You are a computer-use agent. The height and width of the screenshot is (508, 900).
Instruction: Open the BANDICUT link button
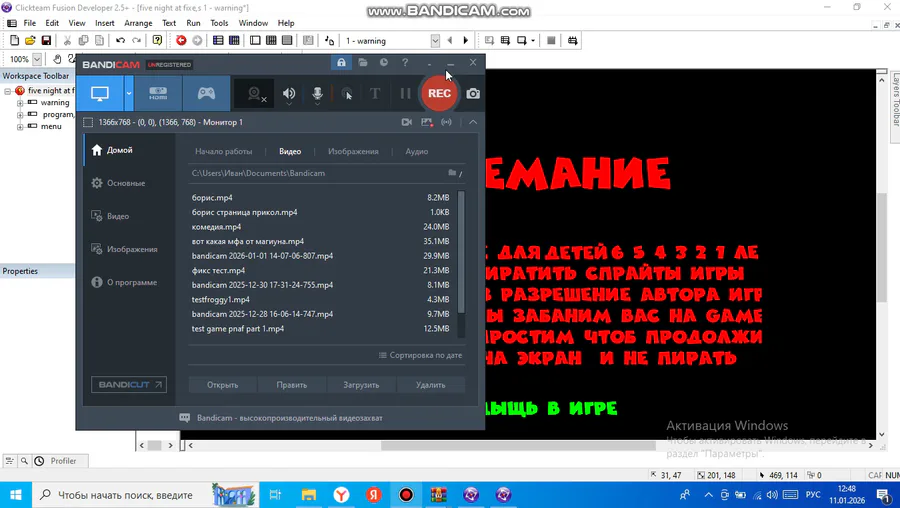tap(129, 385)
